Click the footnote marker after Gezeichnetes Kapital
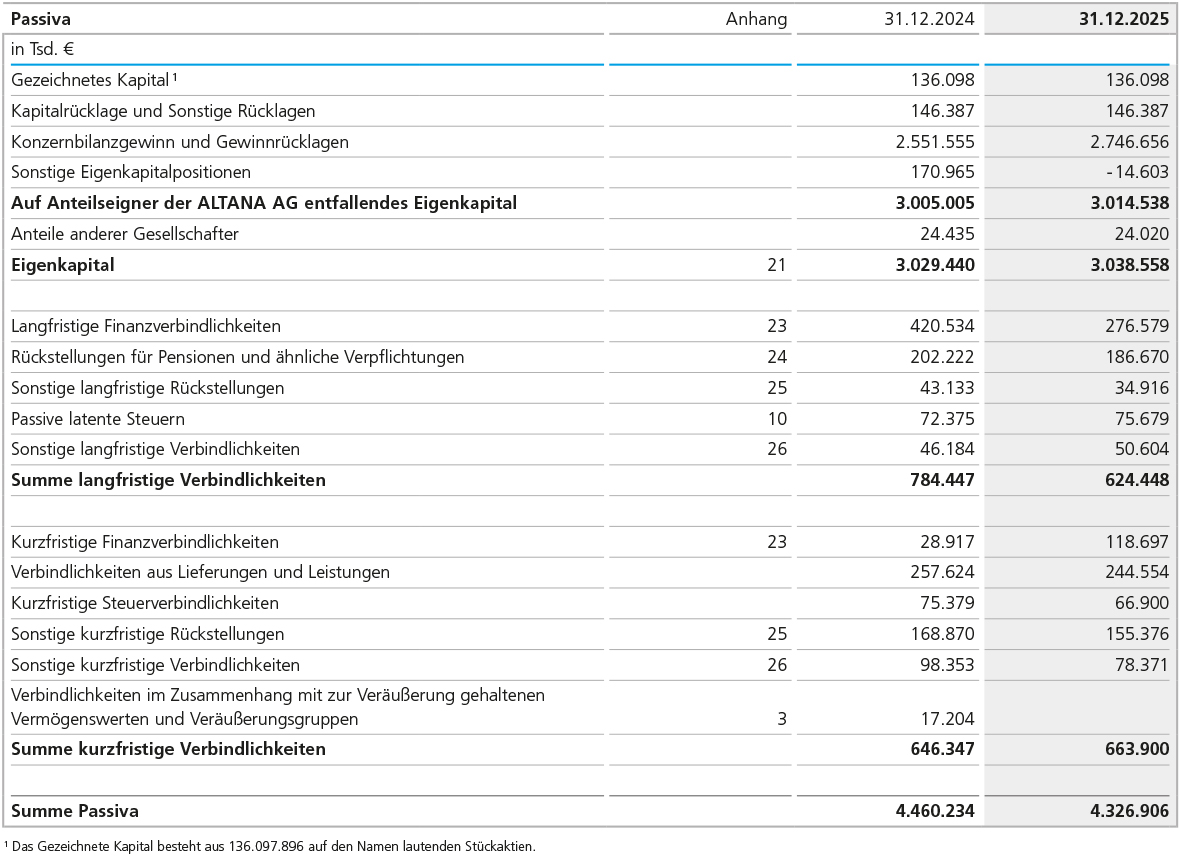Screen dimensions: 1180x863 [x=175, y=77]
